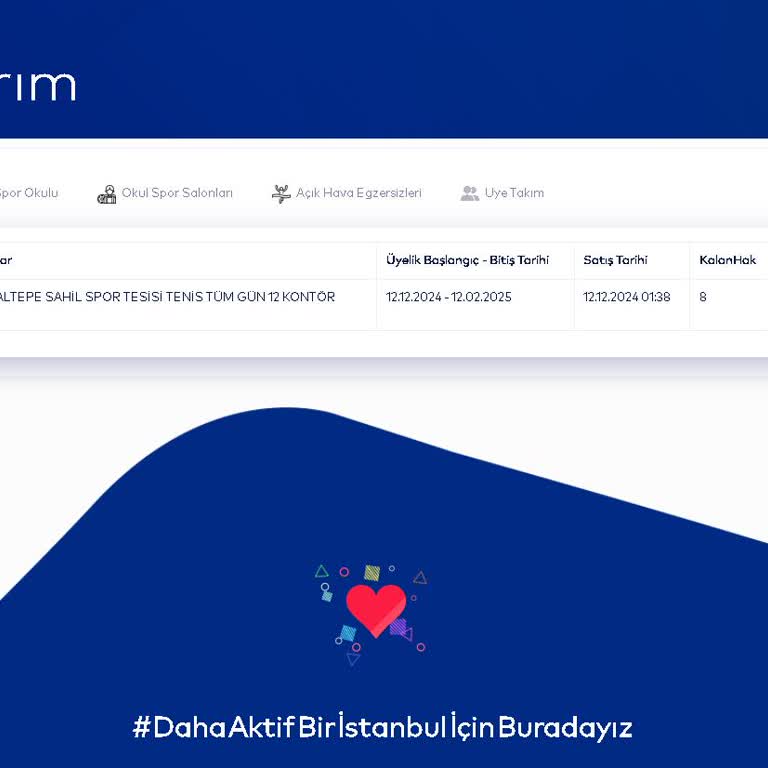The height and width of the screenshot is (768, 768).
Task: Click the Üyelik Başlangıç - Bitiş Tarihi header
Action: pos(467,260)
